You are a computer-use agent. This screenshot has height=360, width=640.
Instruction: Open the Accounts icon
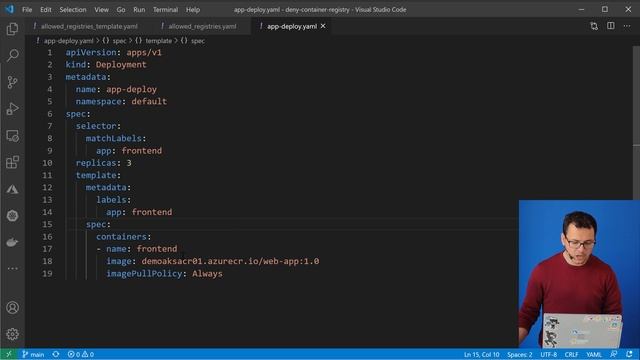[12, 307]
